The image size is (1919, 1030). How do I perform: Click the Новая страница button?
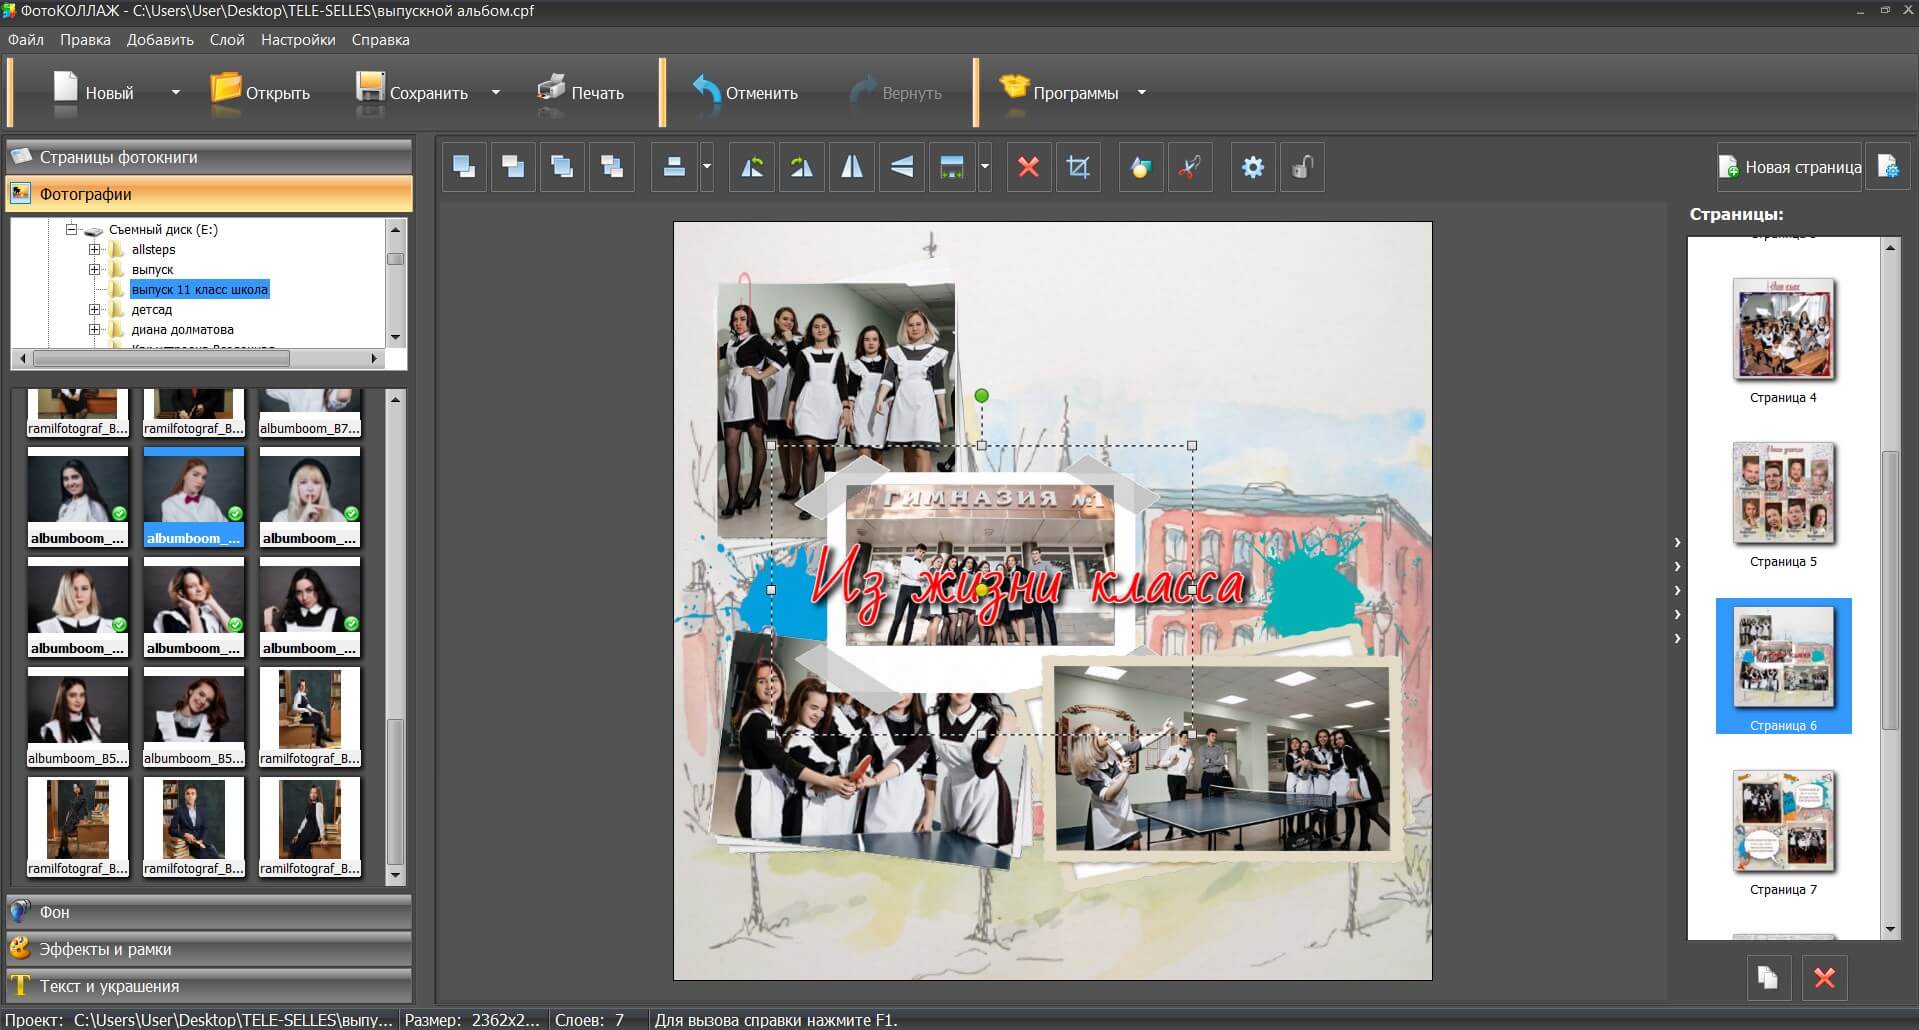[1789, 167]
